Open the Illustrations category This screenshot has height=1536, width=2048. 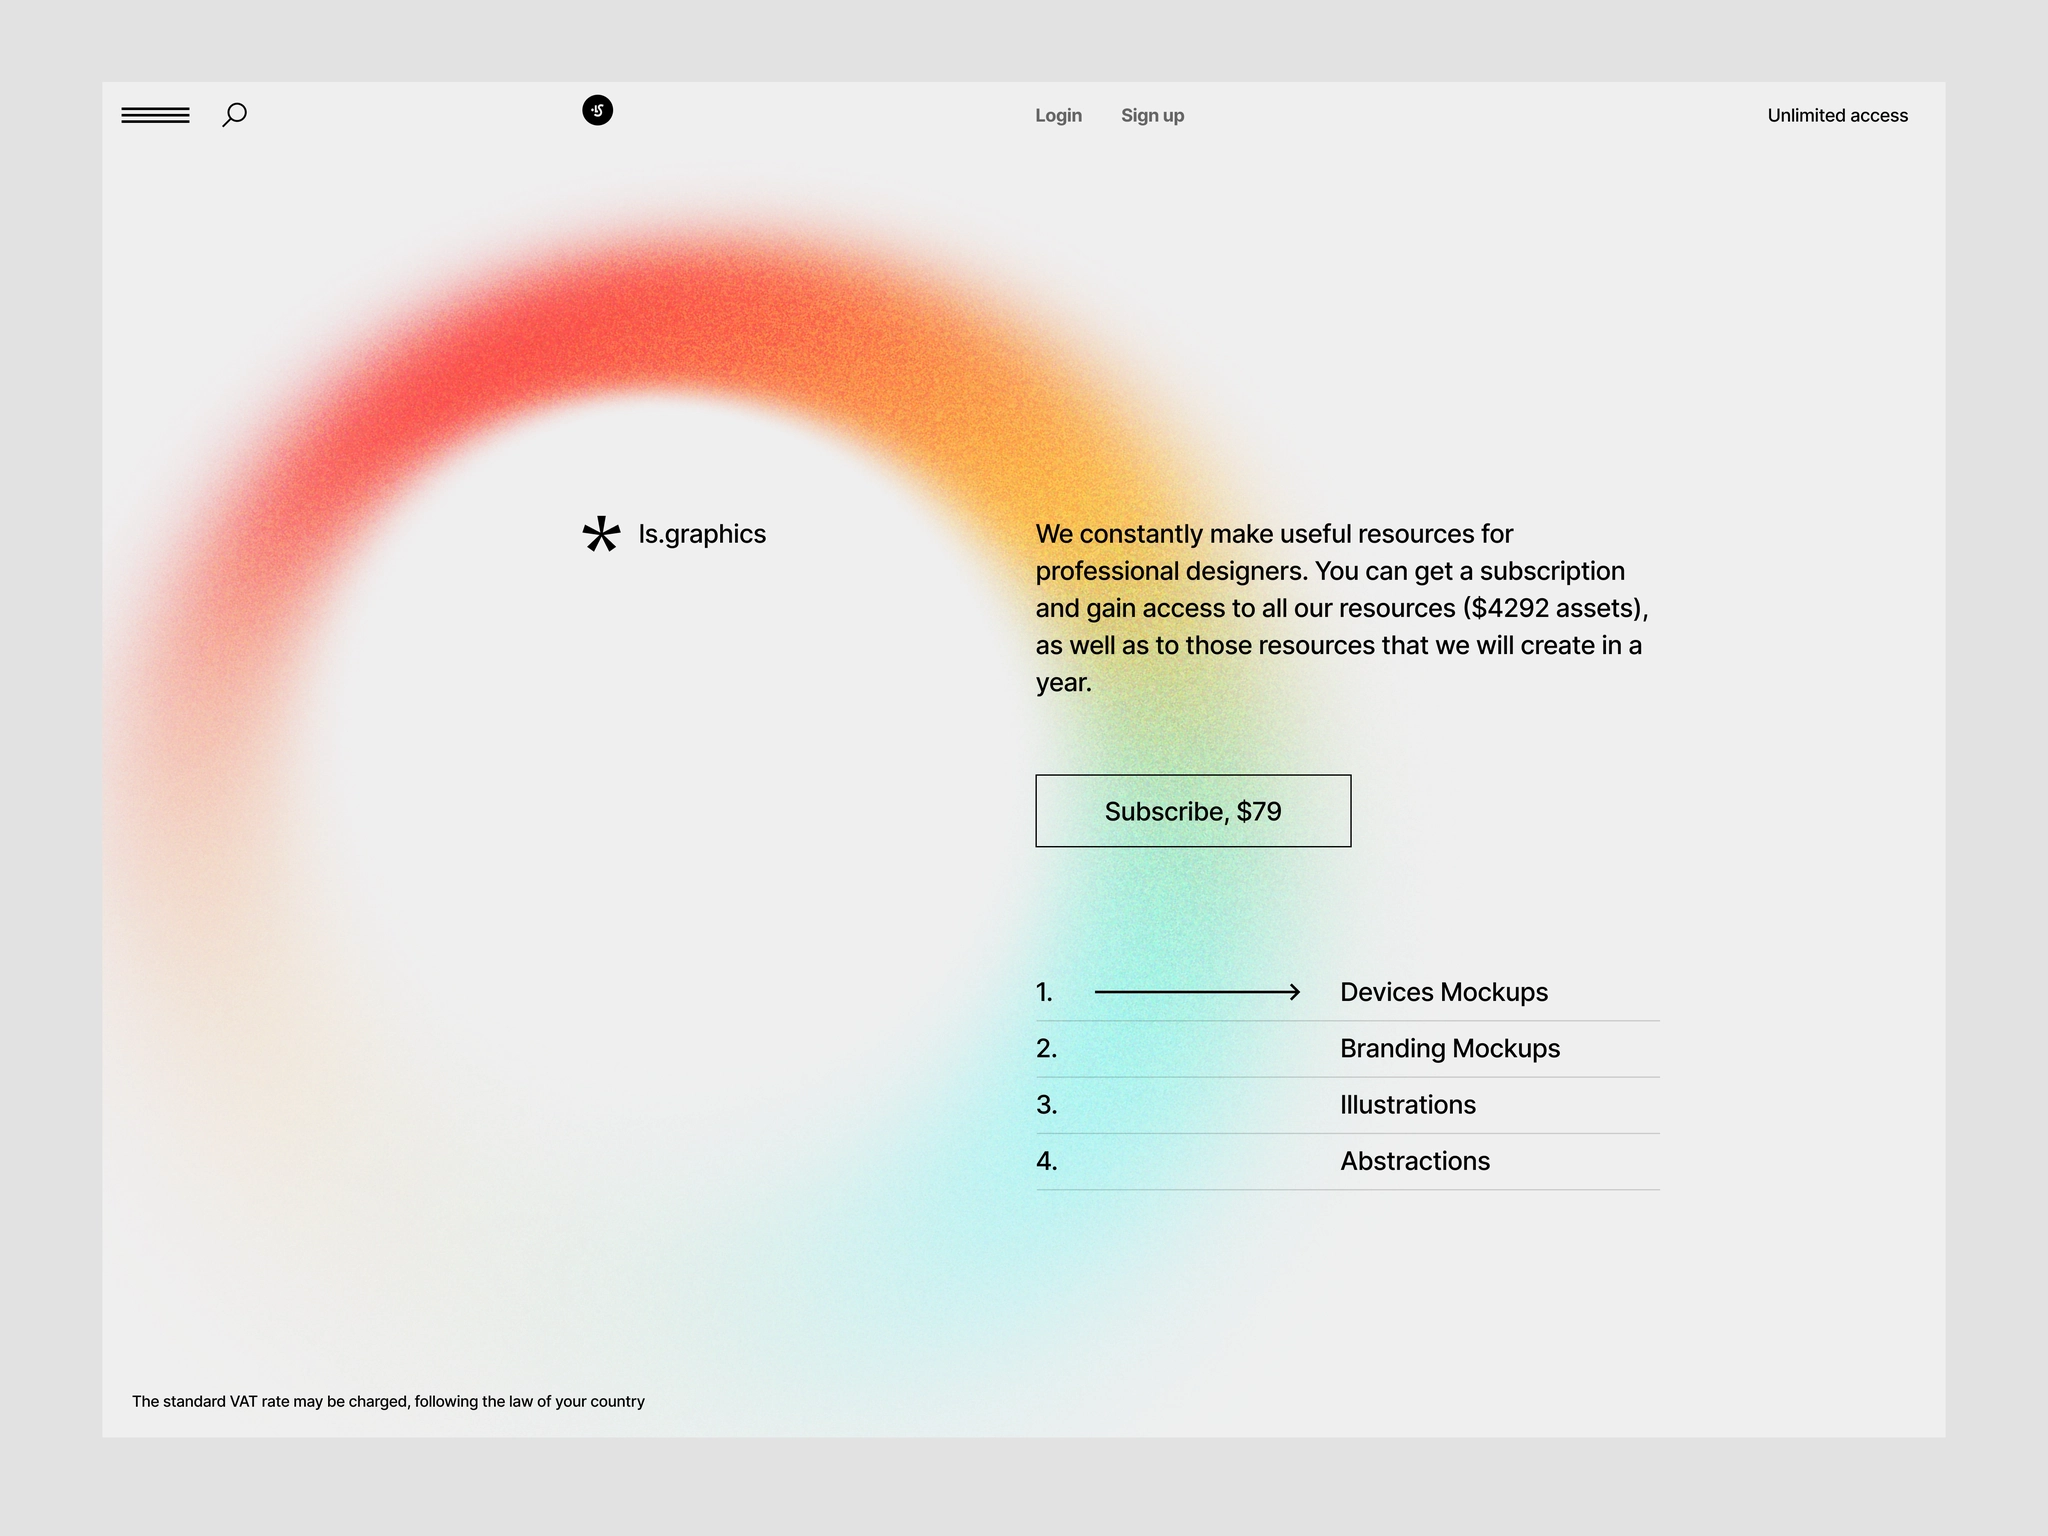[x=1407, y=1104]
